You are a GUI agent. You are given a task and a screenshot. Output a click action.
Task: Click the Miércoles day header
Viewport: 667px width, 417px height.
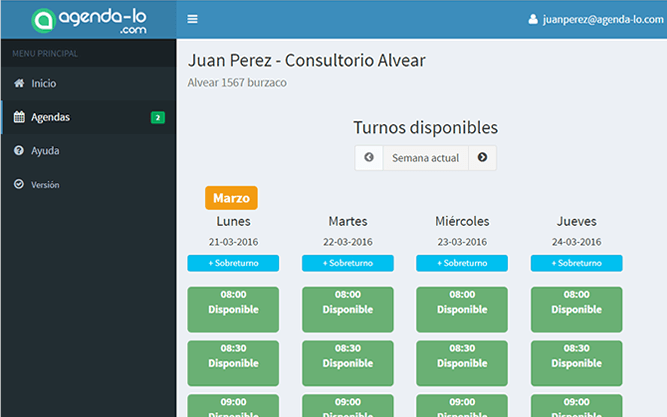click(x=462, y=221)
